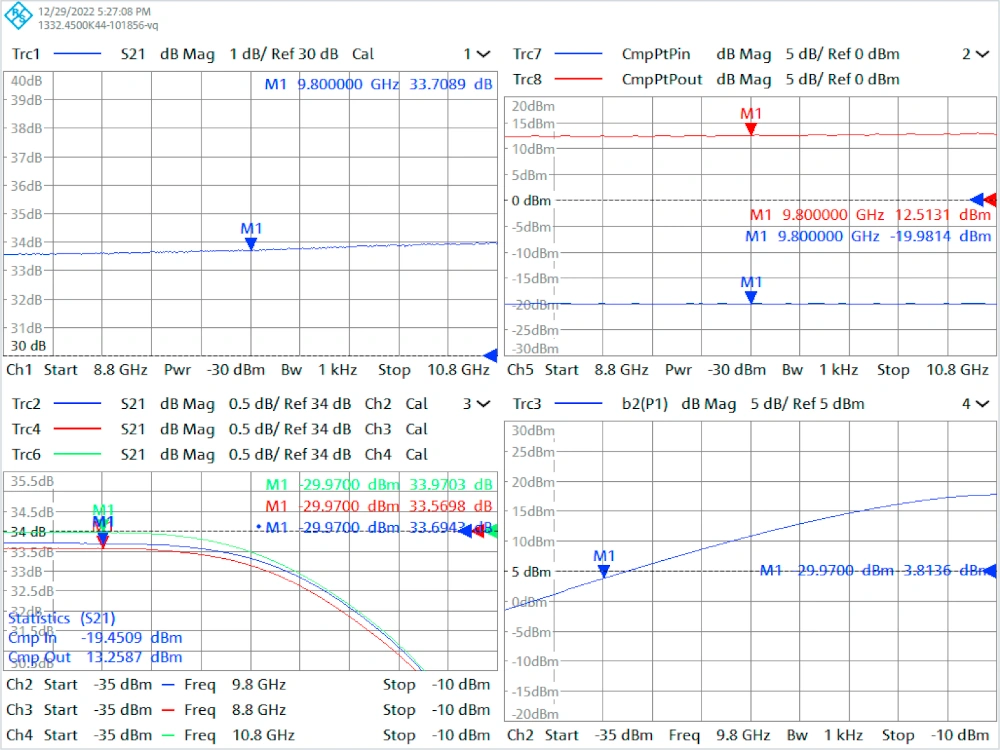Screen dimensions: 1000x750
Task: Click the blue line color sample beside Trc1
Action: click(77, 54)
